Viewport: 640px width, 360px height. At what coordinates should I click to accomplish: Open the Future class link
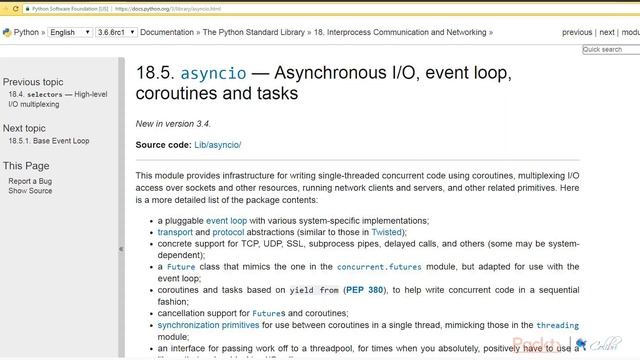point(181,267)
